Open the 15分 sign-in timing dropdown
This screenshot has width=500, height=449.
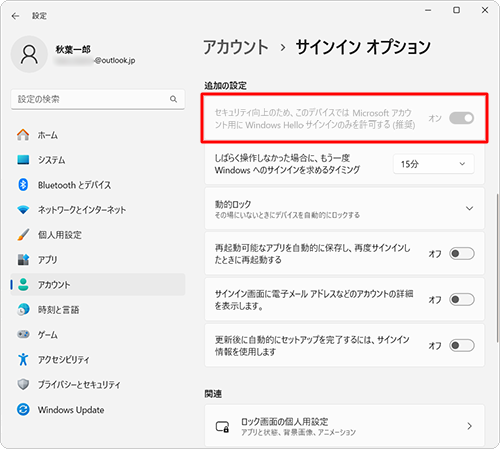point(433,164)
